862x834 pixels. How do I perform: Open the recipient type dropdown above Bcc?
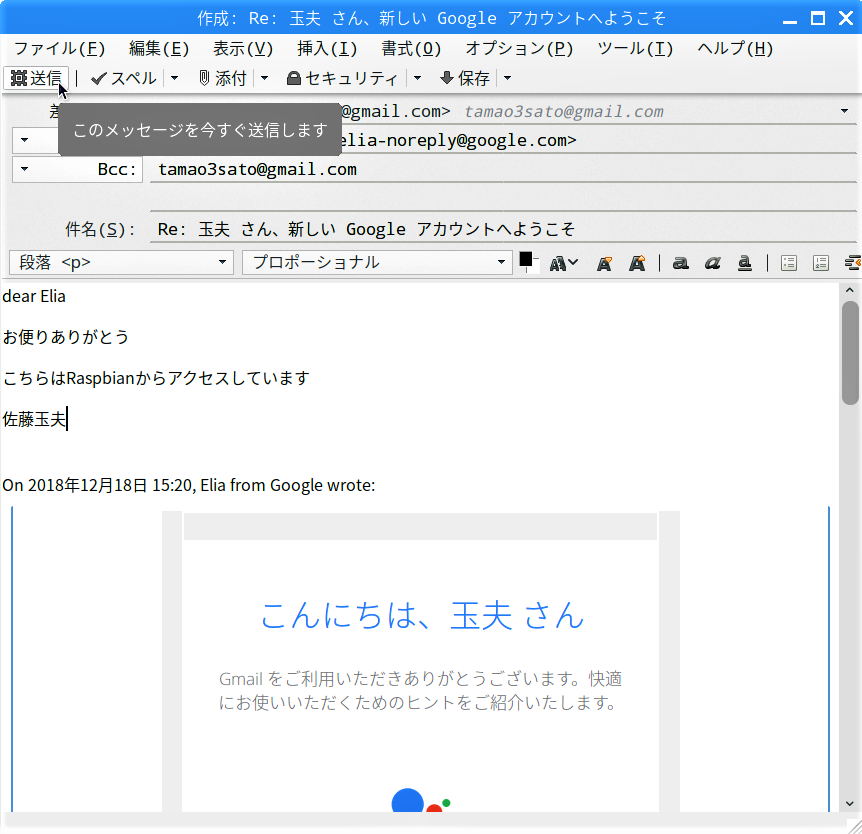(x=24, y=140)
